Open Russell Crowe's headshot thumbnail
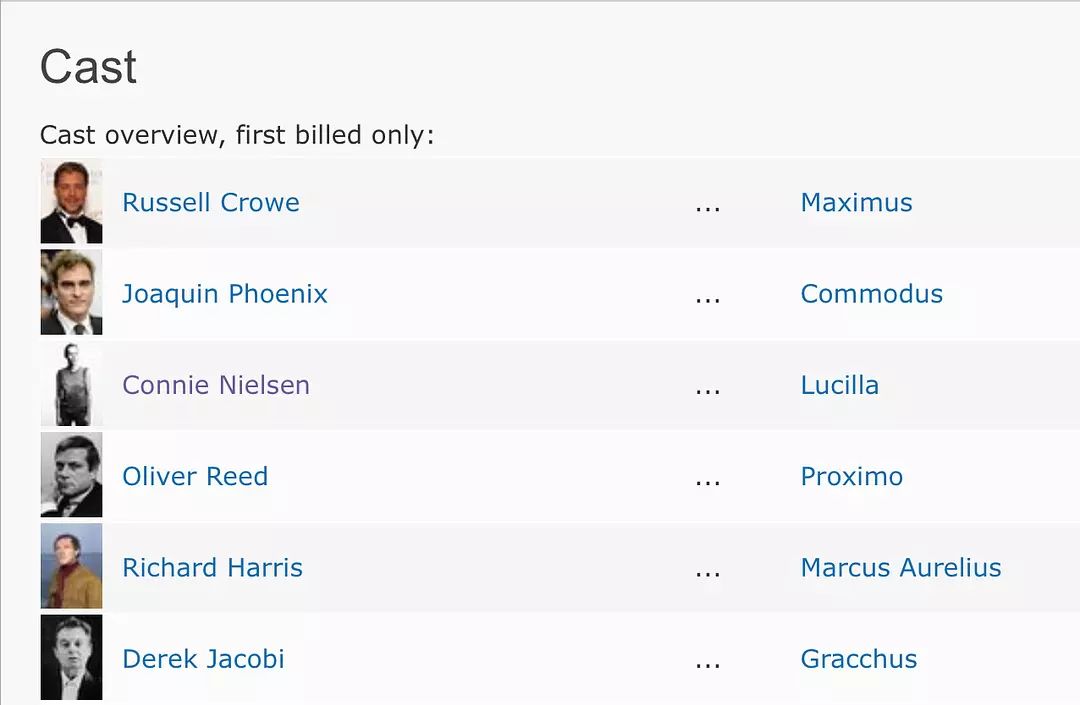Image resolution: width=1080 pixels, height=705 pixels. point(72,202)
